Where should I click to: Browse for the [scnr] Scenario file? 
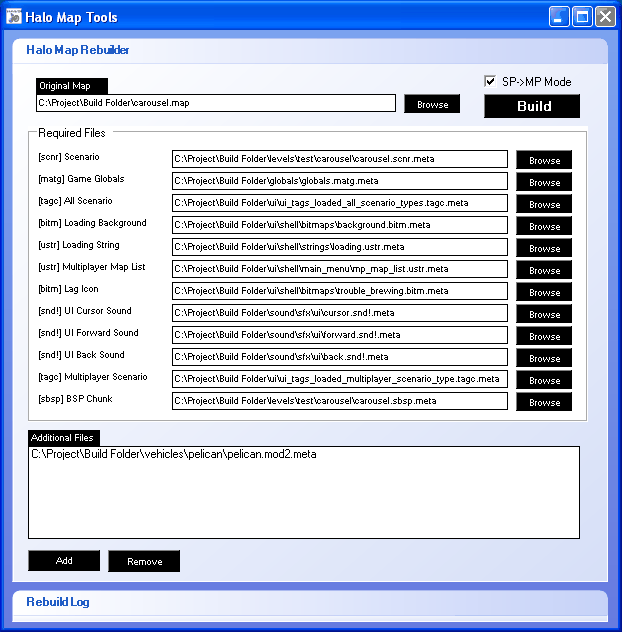tap(544, 160)
